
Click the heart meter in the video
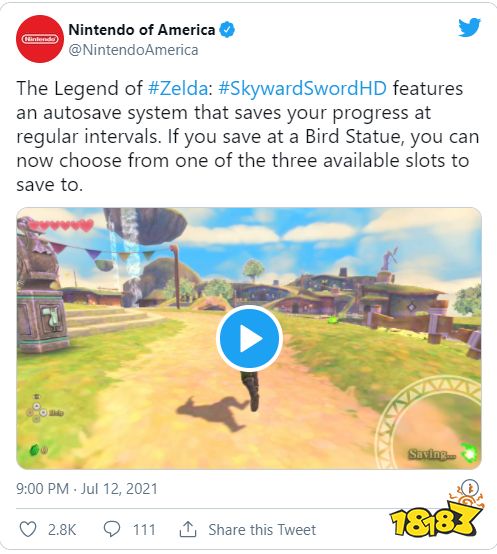61,225
